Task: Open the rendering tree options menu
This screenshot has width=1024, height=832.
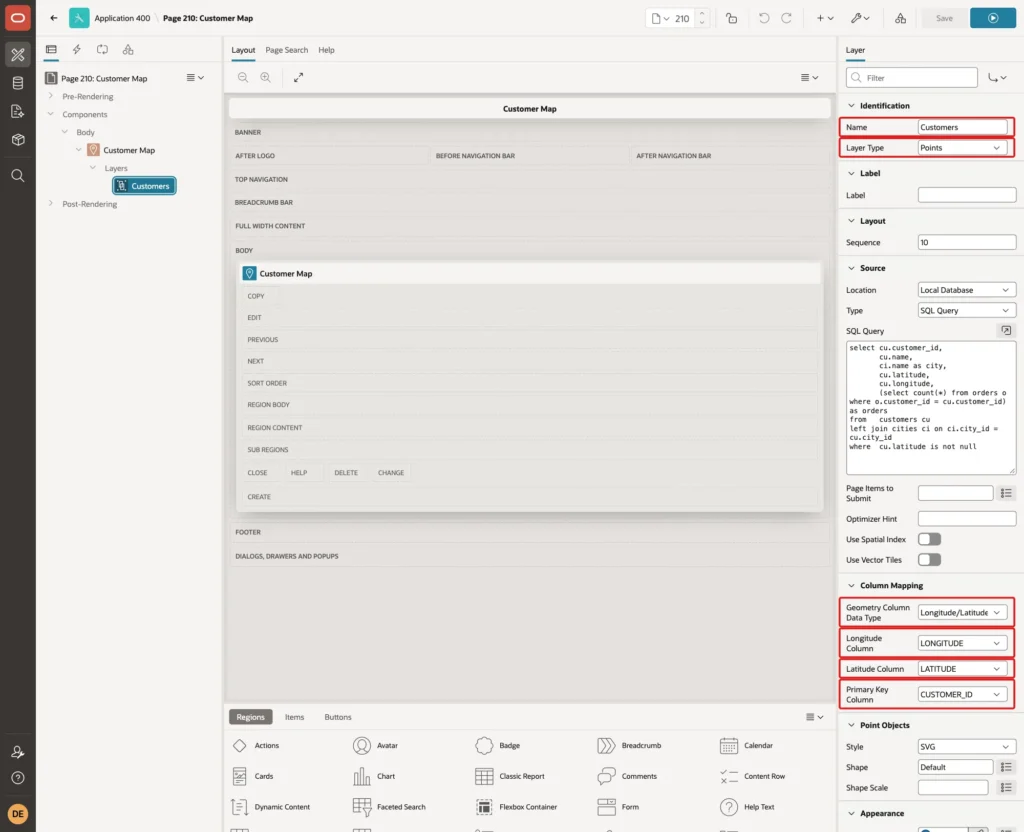Action: tap(195, 78)
